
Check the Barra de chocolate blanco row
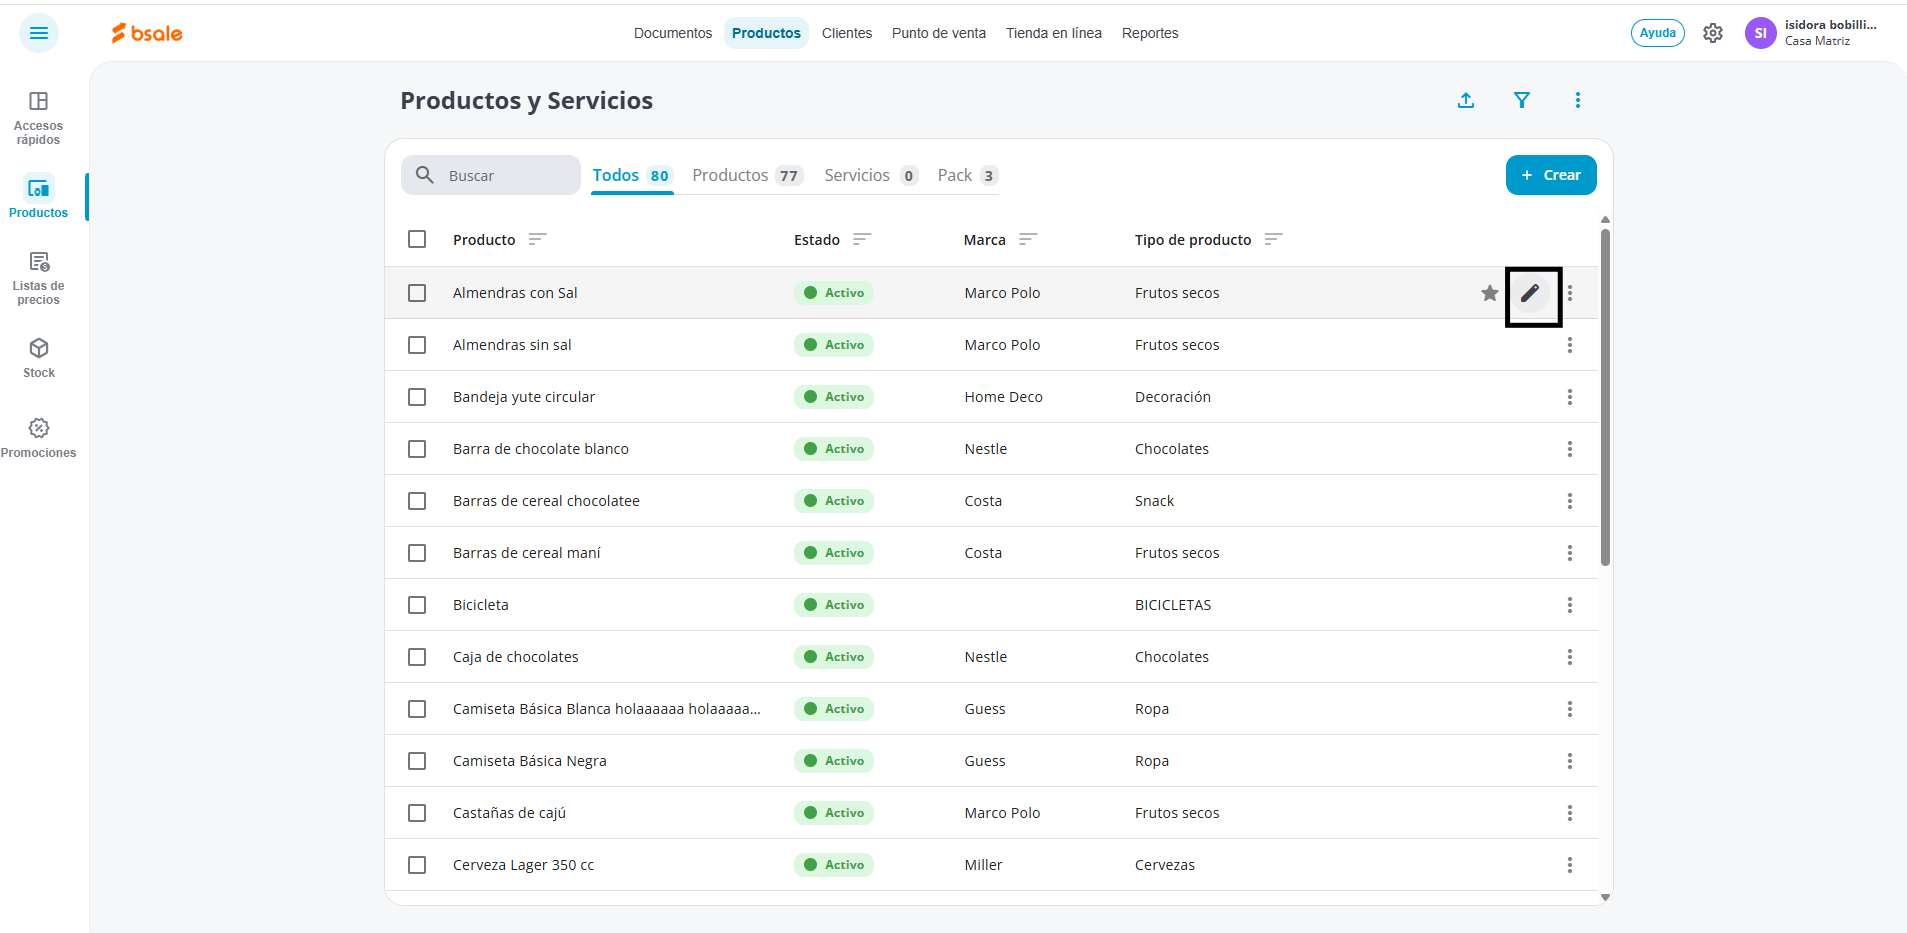[x=417, y=449]
